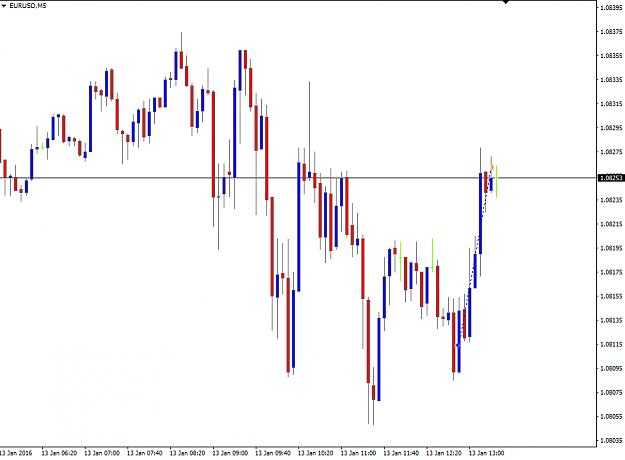The image size is (625, 460).
Task: Select the orange trade close marker
Action: 493,167
